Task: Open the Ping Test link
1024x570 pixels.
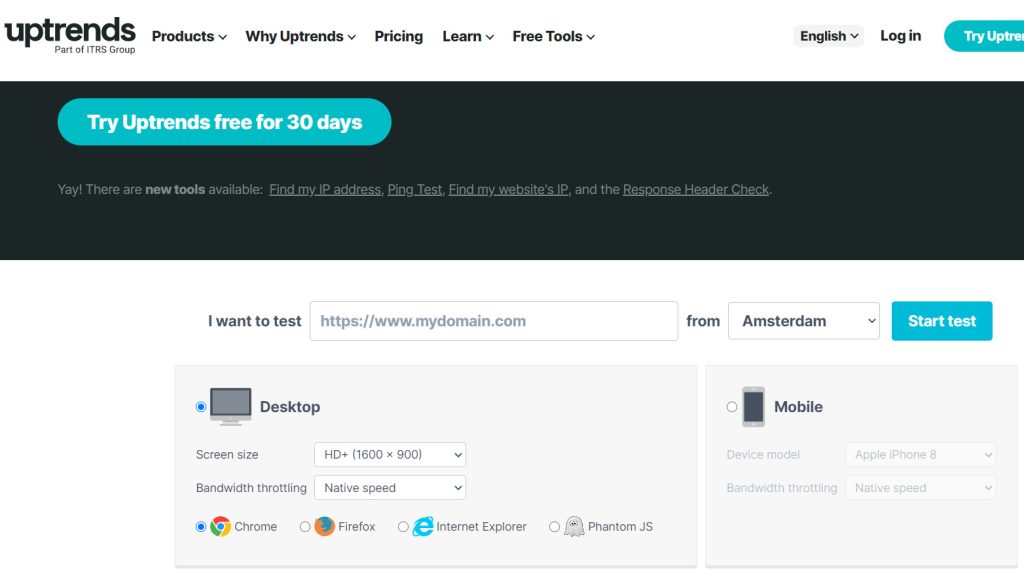Action: pyautogui.click(x=414, y=189)
